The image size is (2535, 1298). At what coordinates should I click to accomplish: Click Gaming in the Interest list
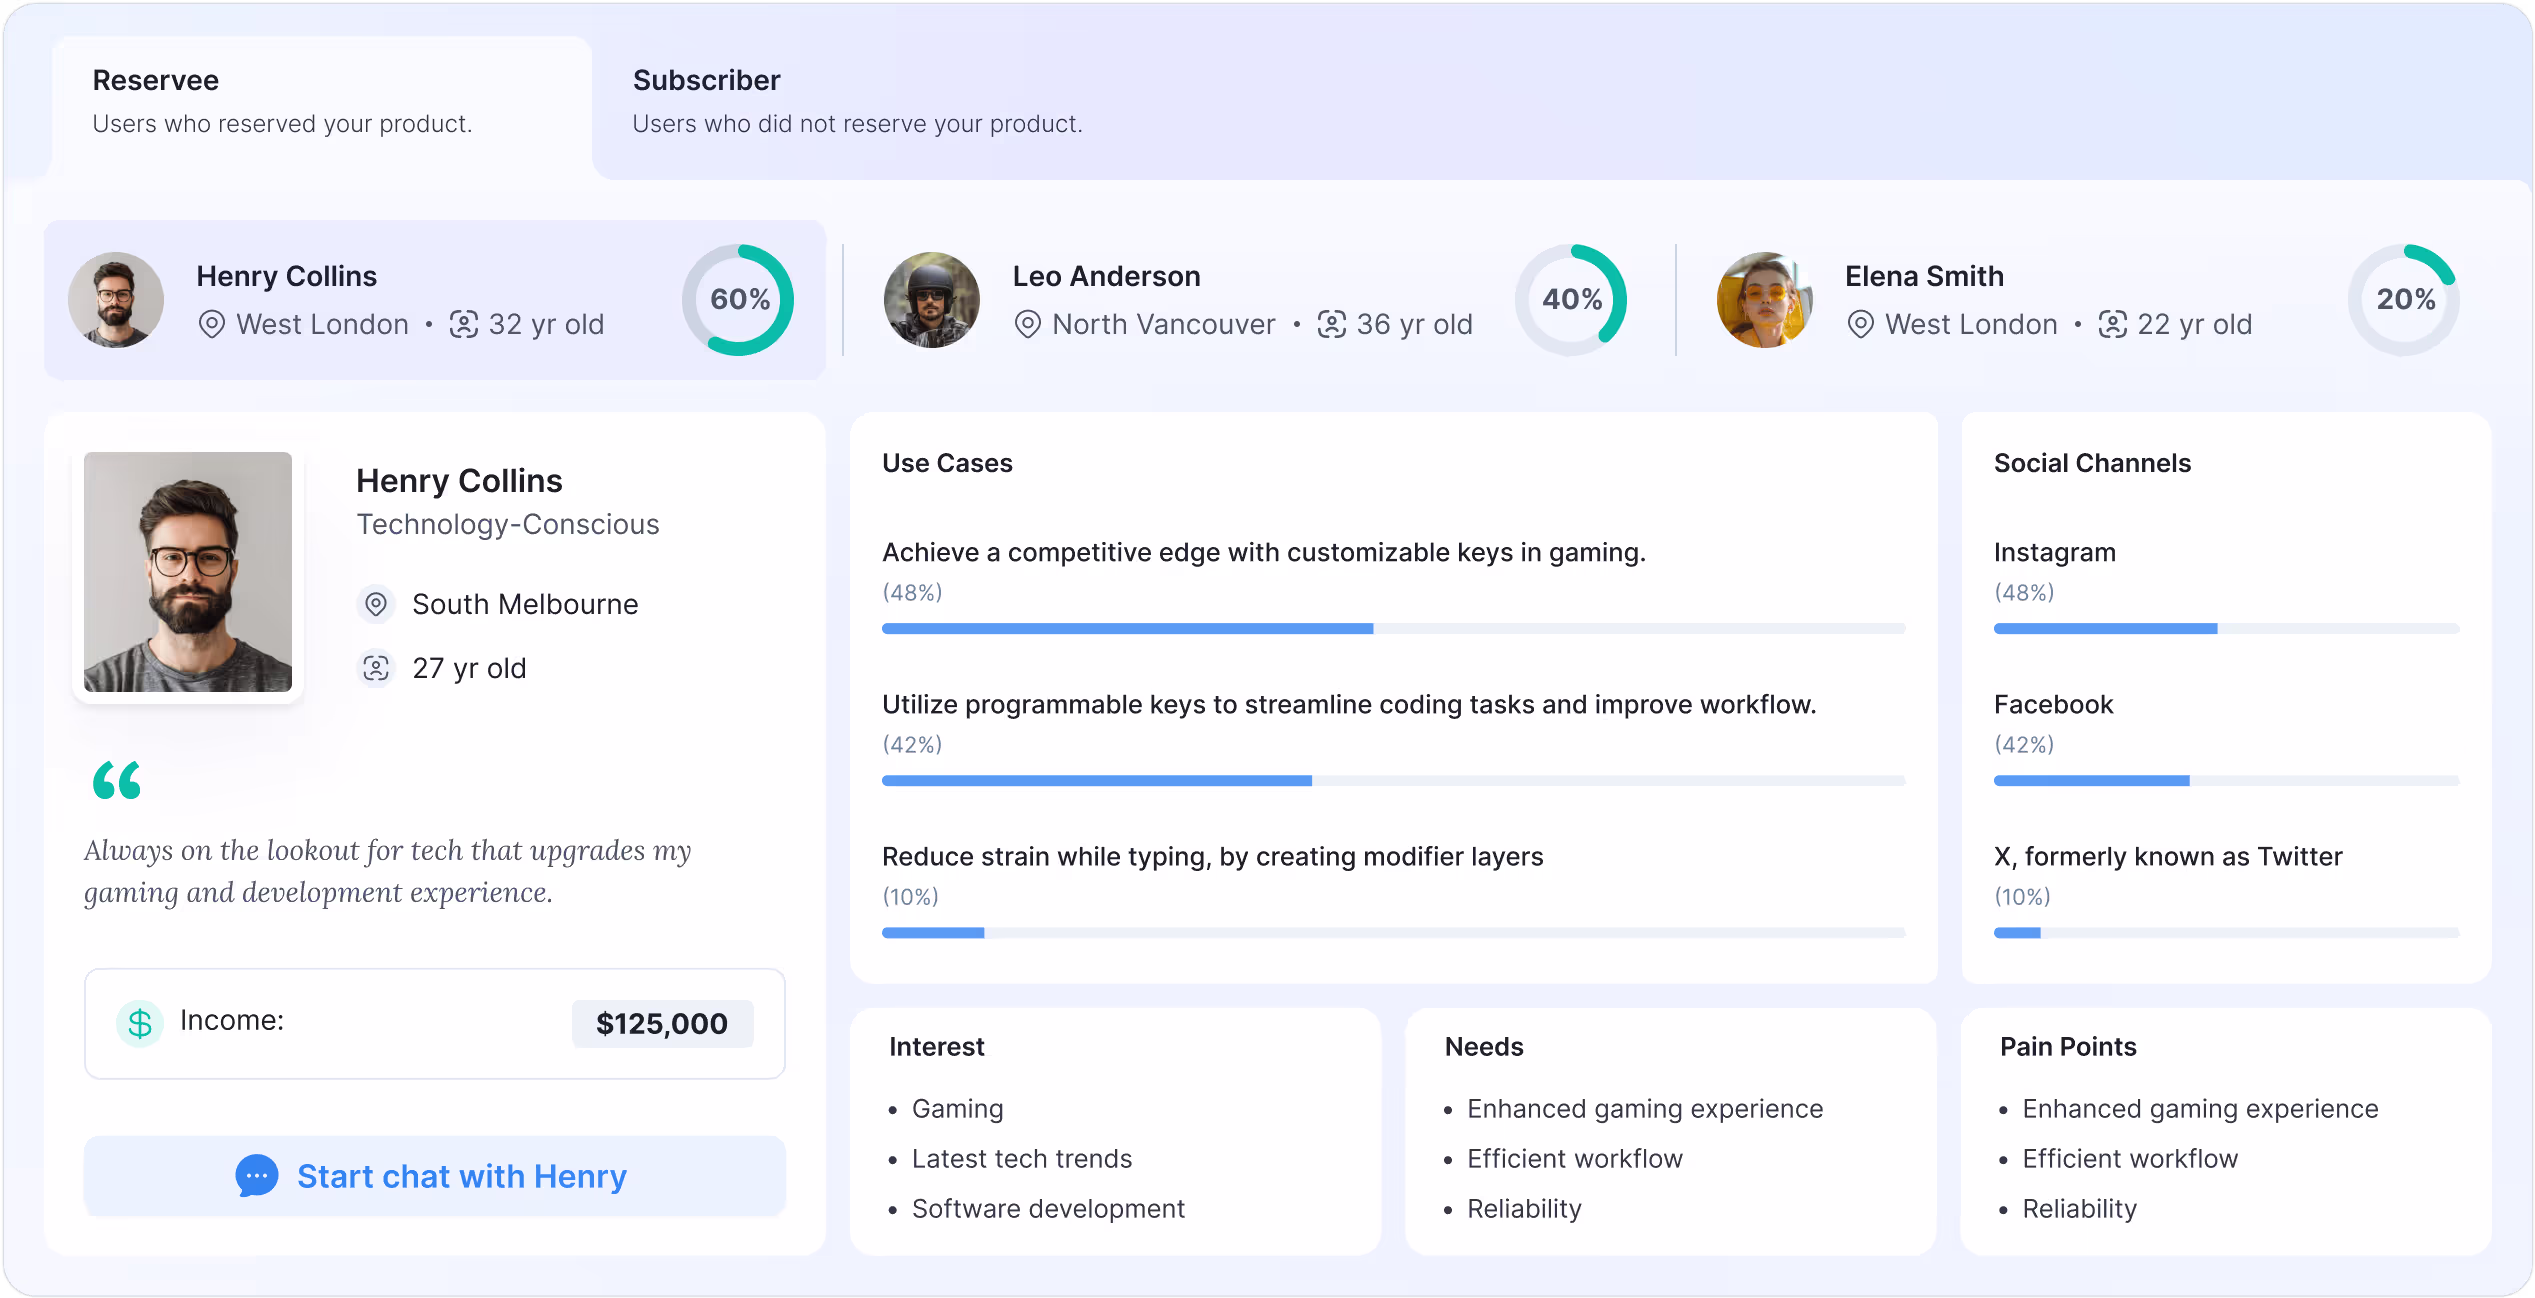tap(957, 1108)
